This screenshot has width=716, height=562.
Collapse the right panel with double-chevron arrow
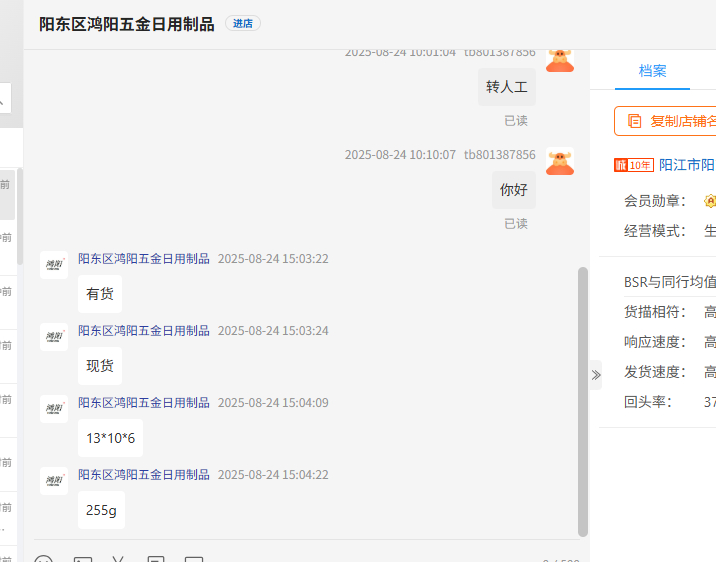tap(596, 375)
